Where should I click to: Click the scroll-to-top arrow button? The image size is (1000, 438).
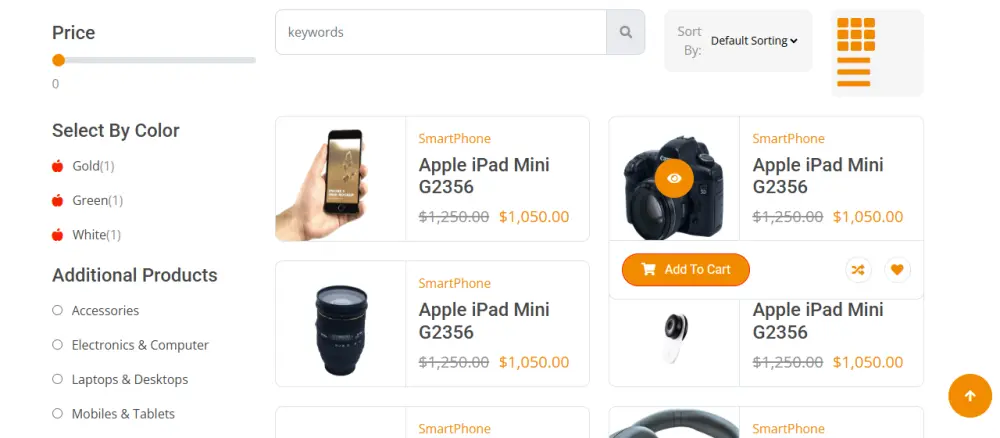[x=969, y=396]
